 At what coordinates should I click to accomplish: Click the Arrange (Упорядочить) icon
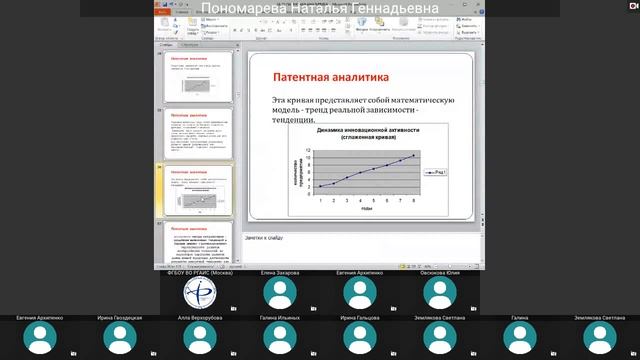pos(380,22)
